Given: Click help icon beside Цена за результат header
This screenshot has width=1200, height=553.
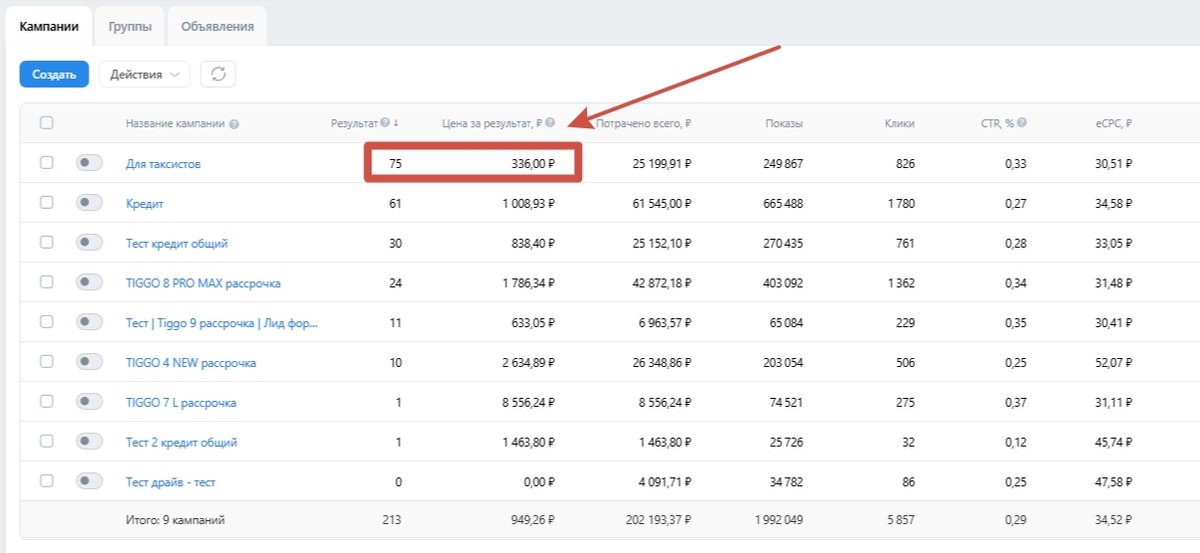Looking at the screenshot, I should coord(550,123).
